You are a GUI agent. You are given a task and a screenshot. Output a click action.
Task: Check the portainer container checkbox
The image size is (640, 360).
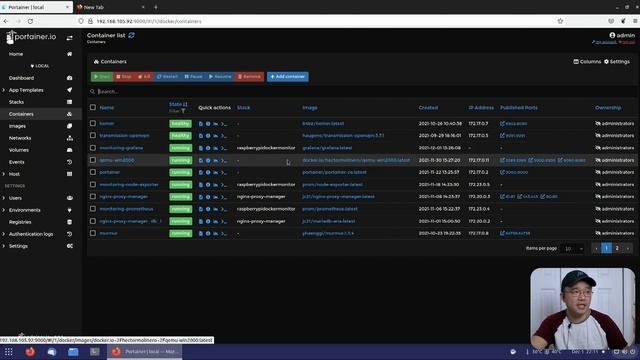pyautogui.click(x=93, y=172)
